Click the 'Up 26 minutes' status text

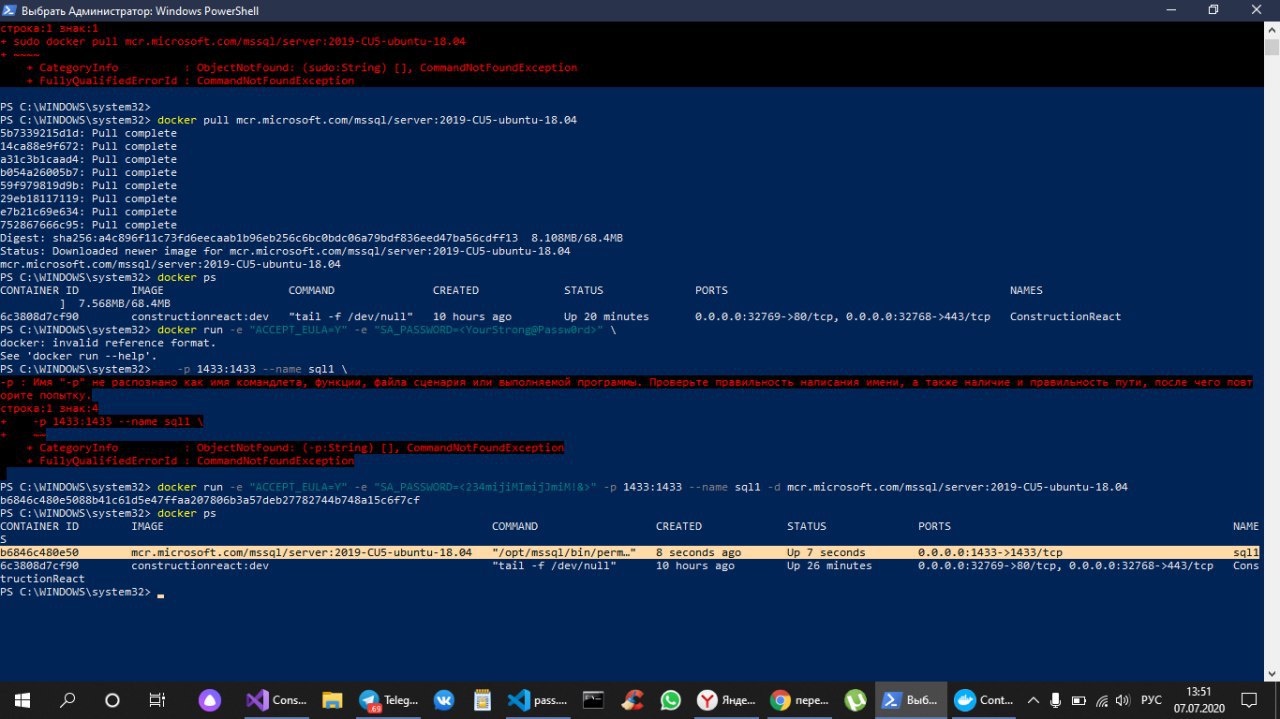click(829, 565)
